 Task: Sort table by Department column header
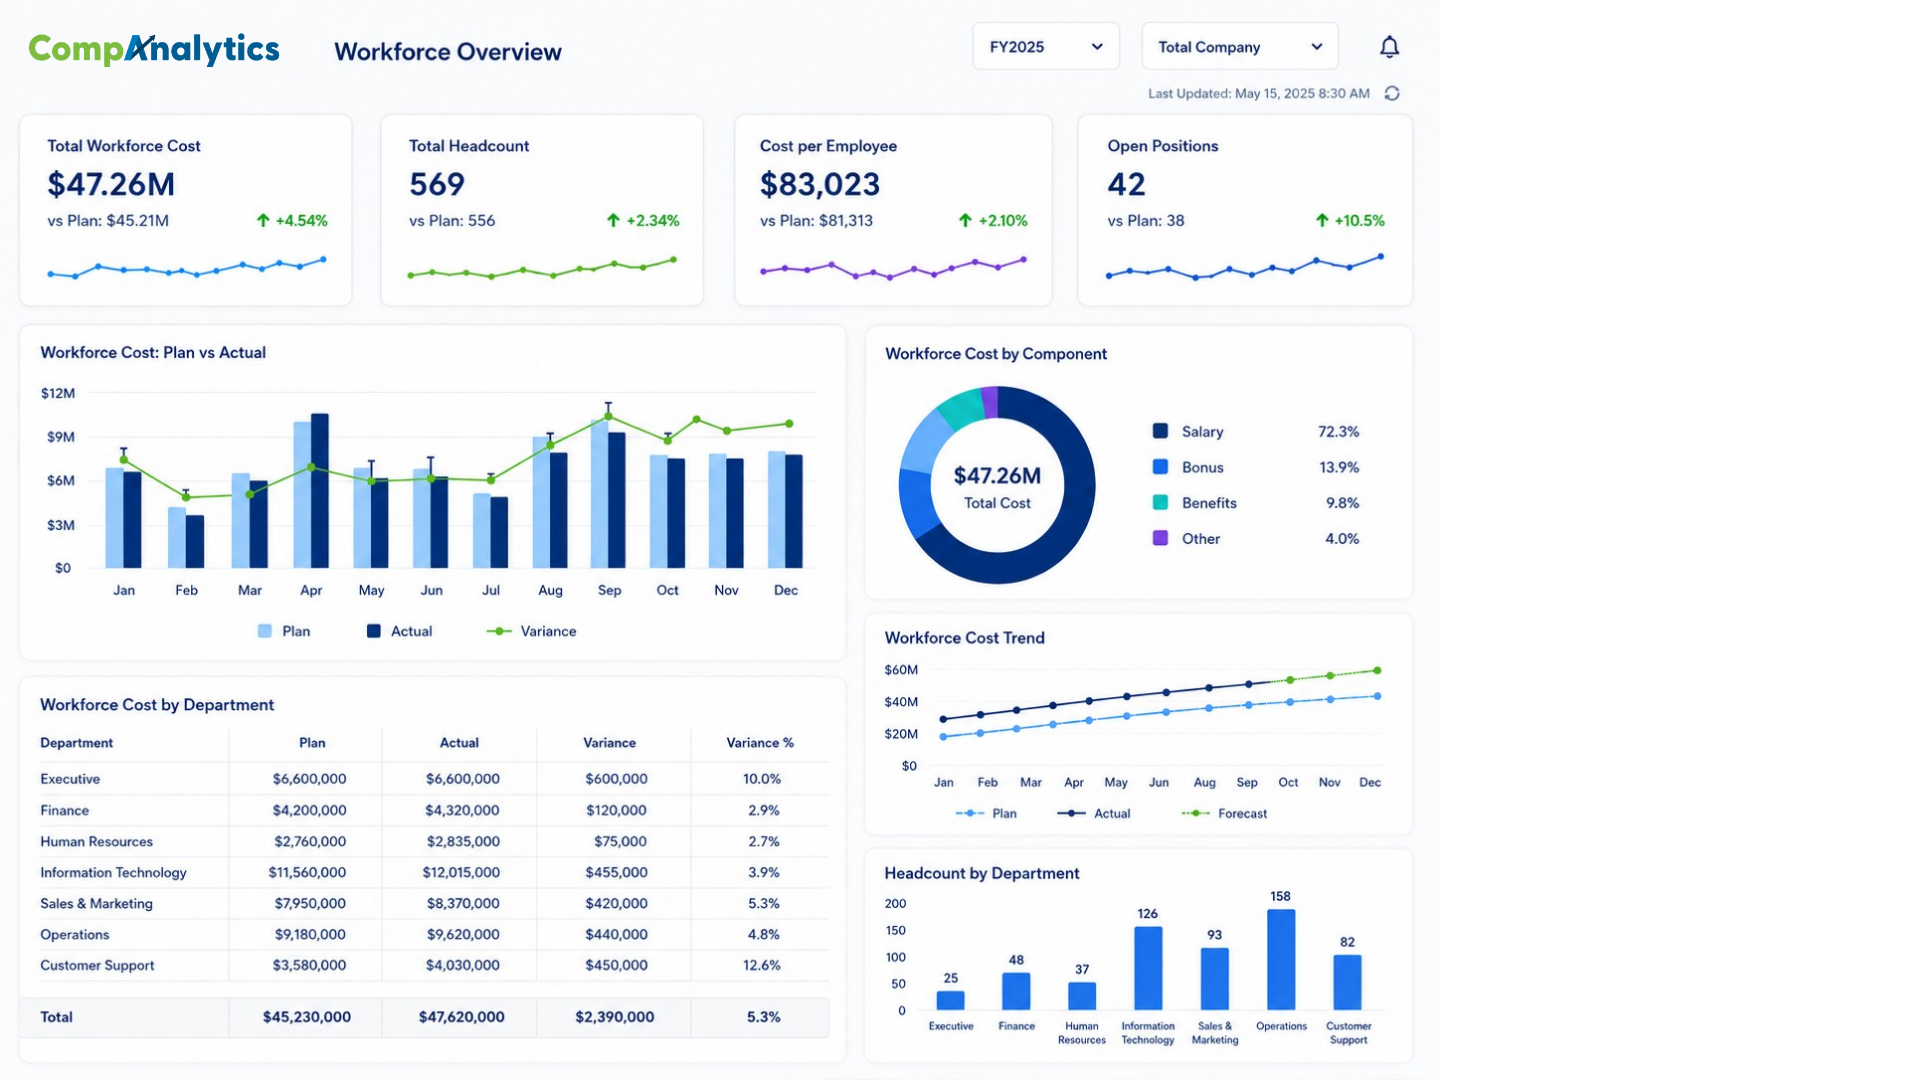coord(76,743)
